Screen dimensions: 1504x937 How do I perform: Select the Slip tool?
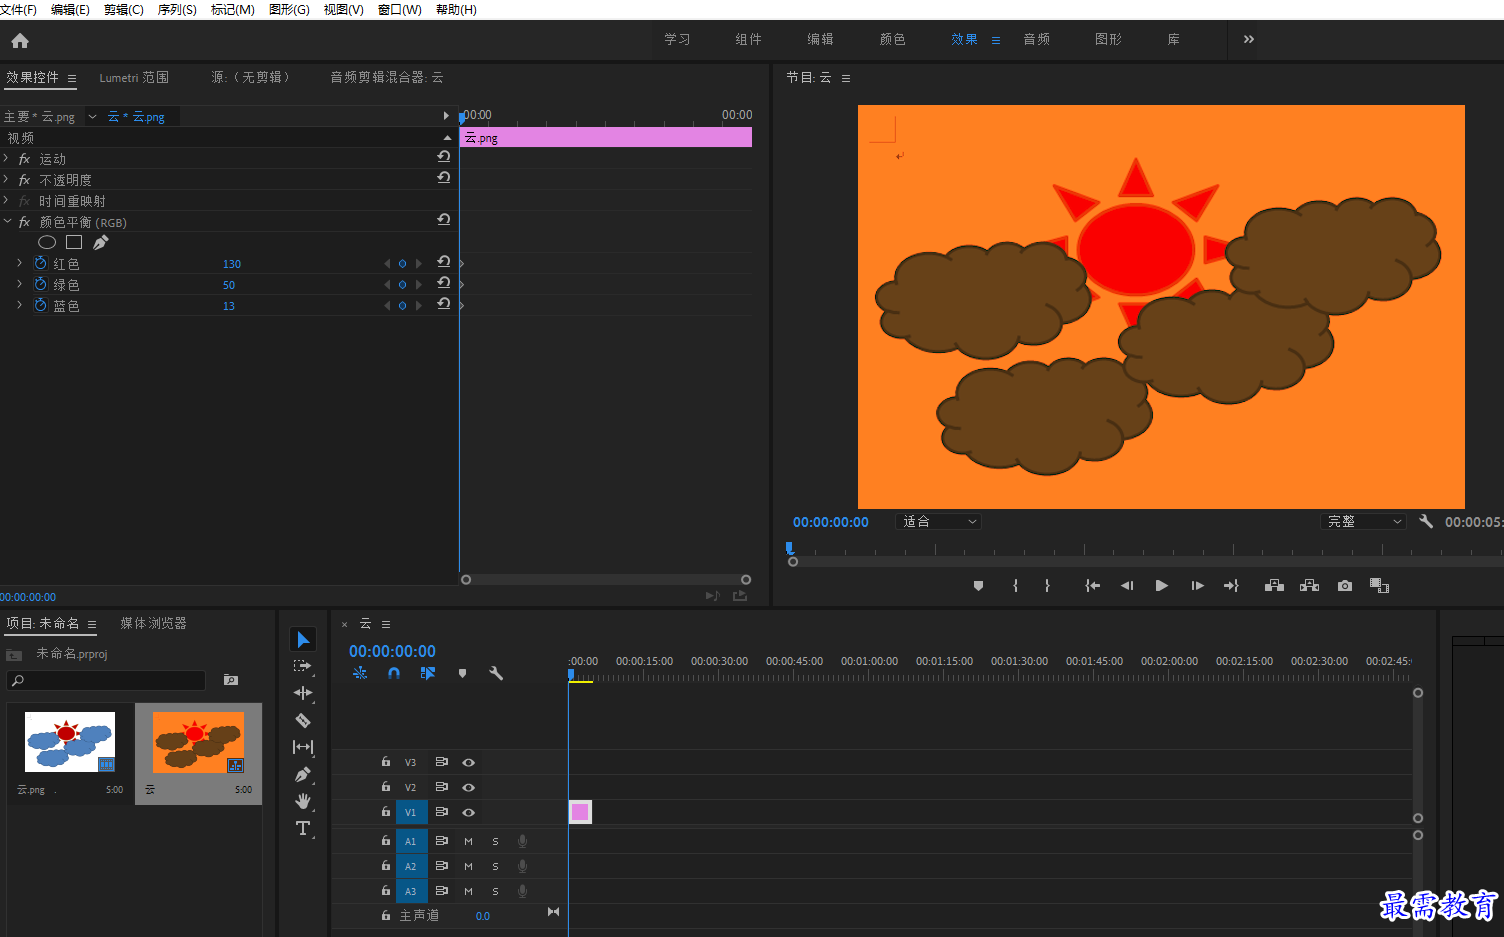(303, 747)
